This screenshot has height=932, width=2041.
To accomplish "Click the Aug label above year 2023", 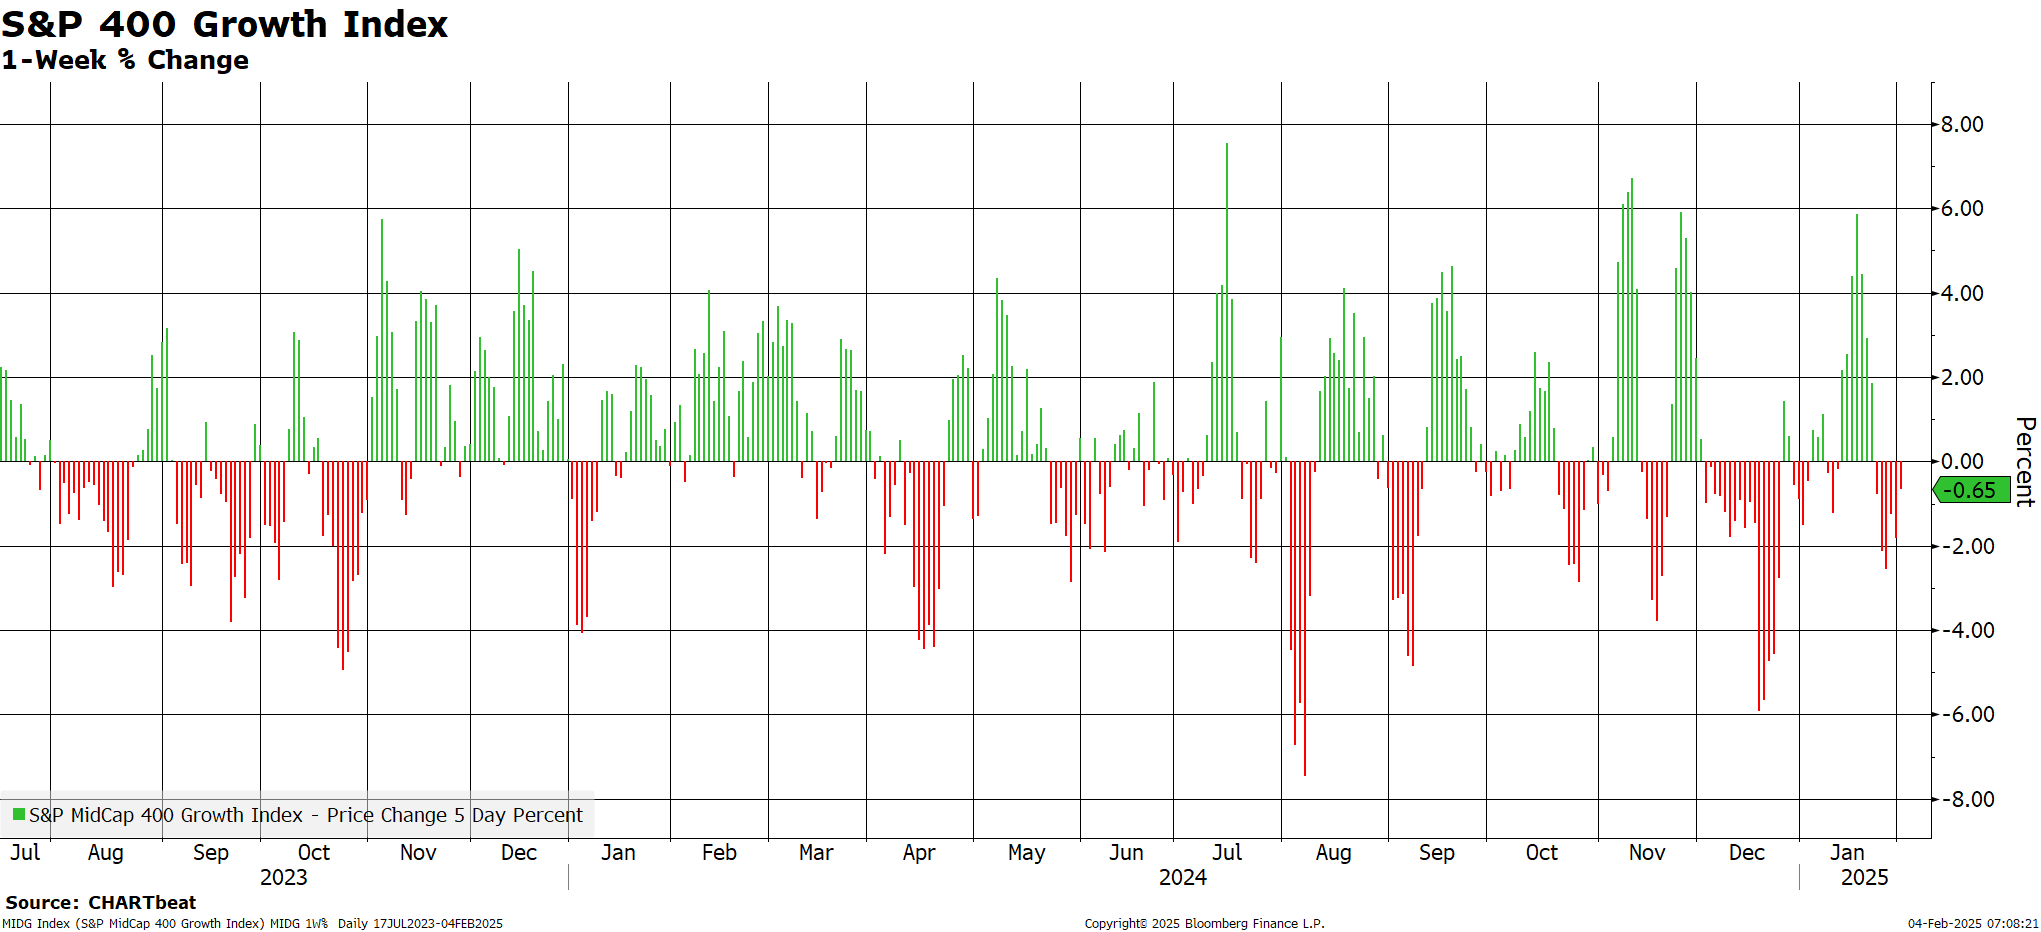I will [105, 853].
